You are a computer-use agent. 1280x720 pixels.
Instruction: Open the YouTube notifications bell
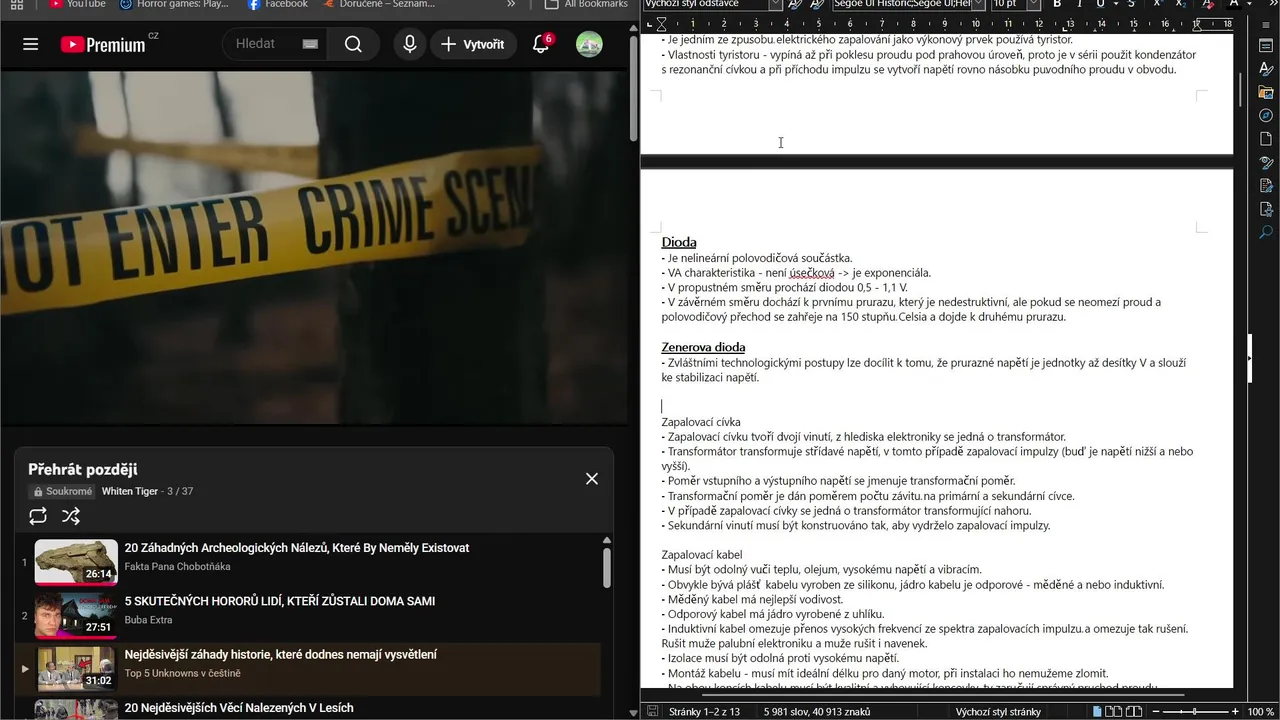540,44
